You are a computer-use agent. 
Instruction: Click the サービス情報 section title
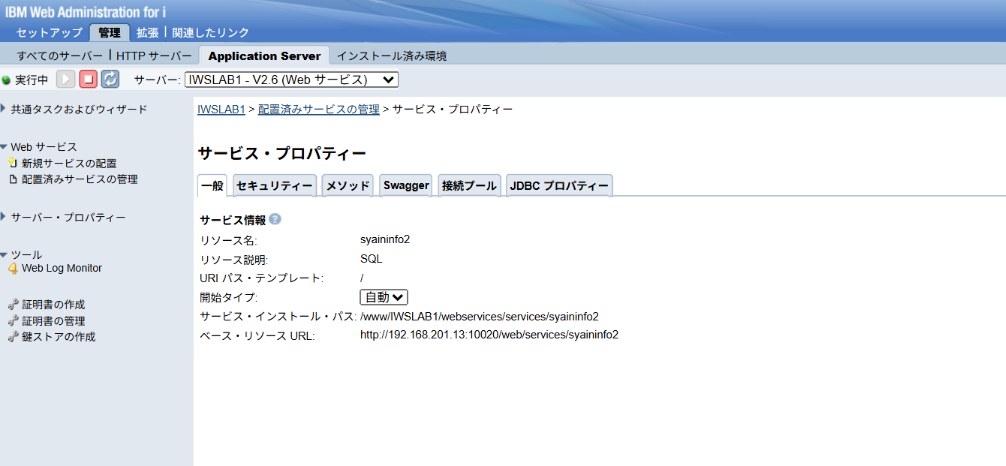232,220
